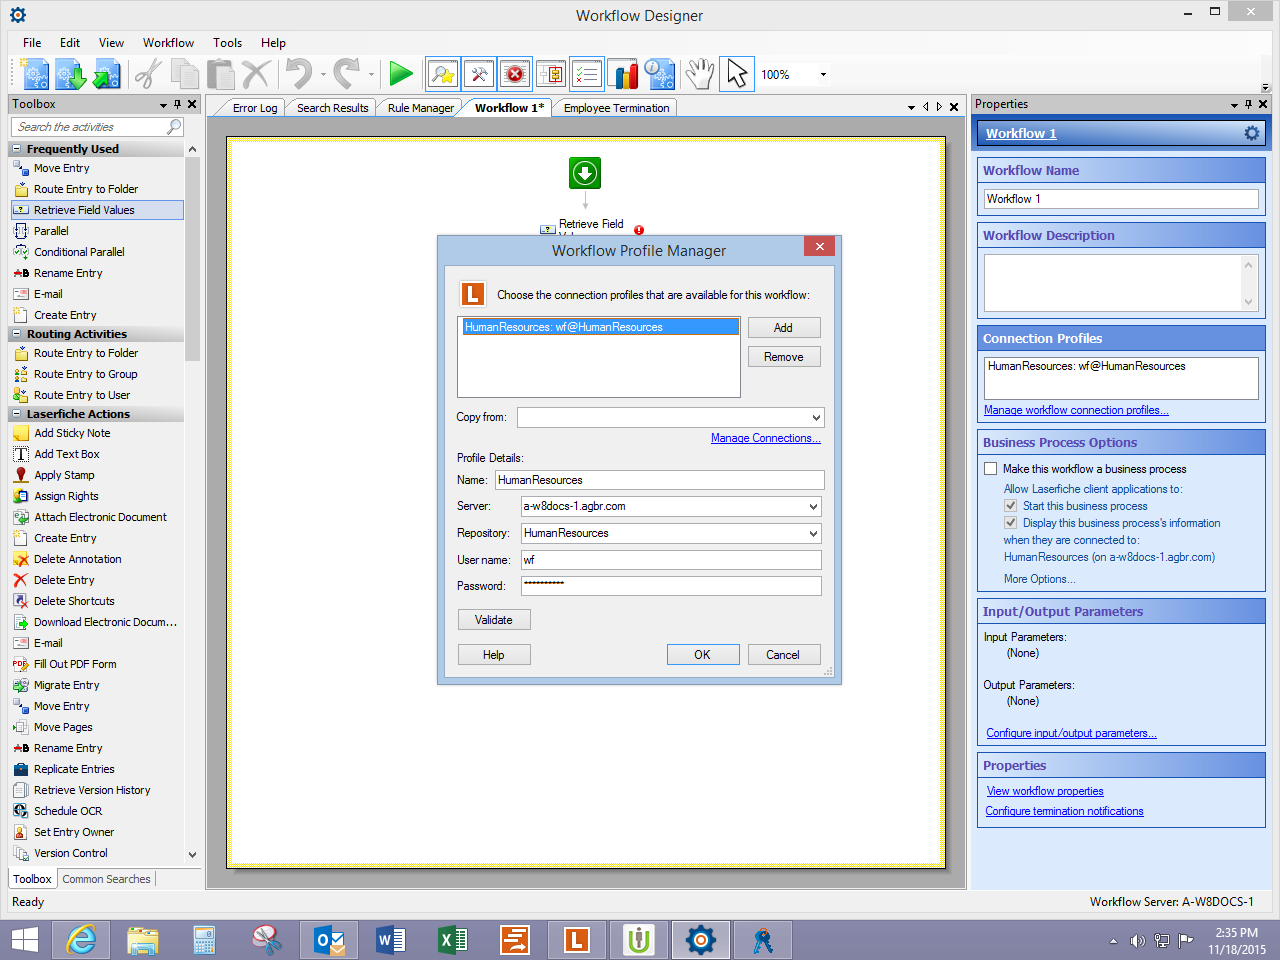
Task: Toggle 'Display this business process's information' checkbox
Action: tap(1011, 523)
